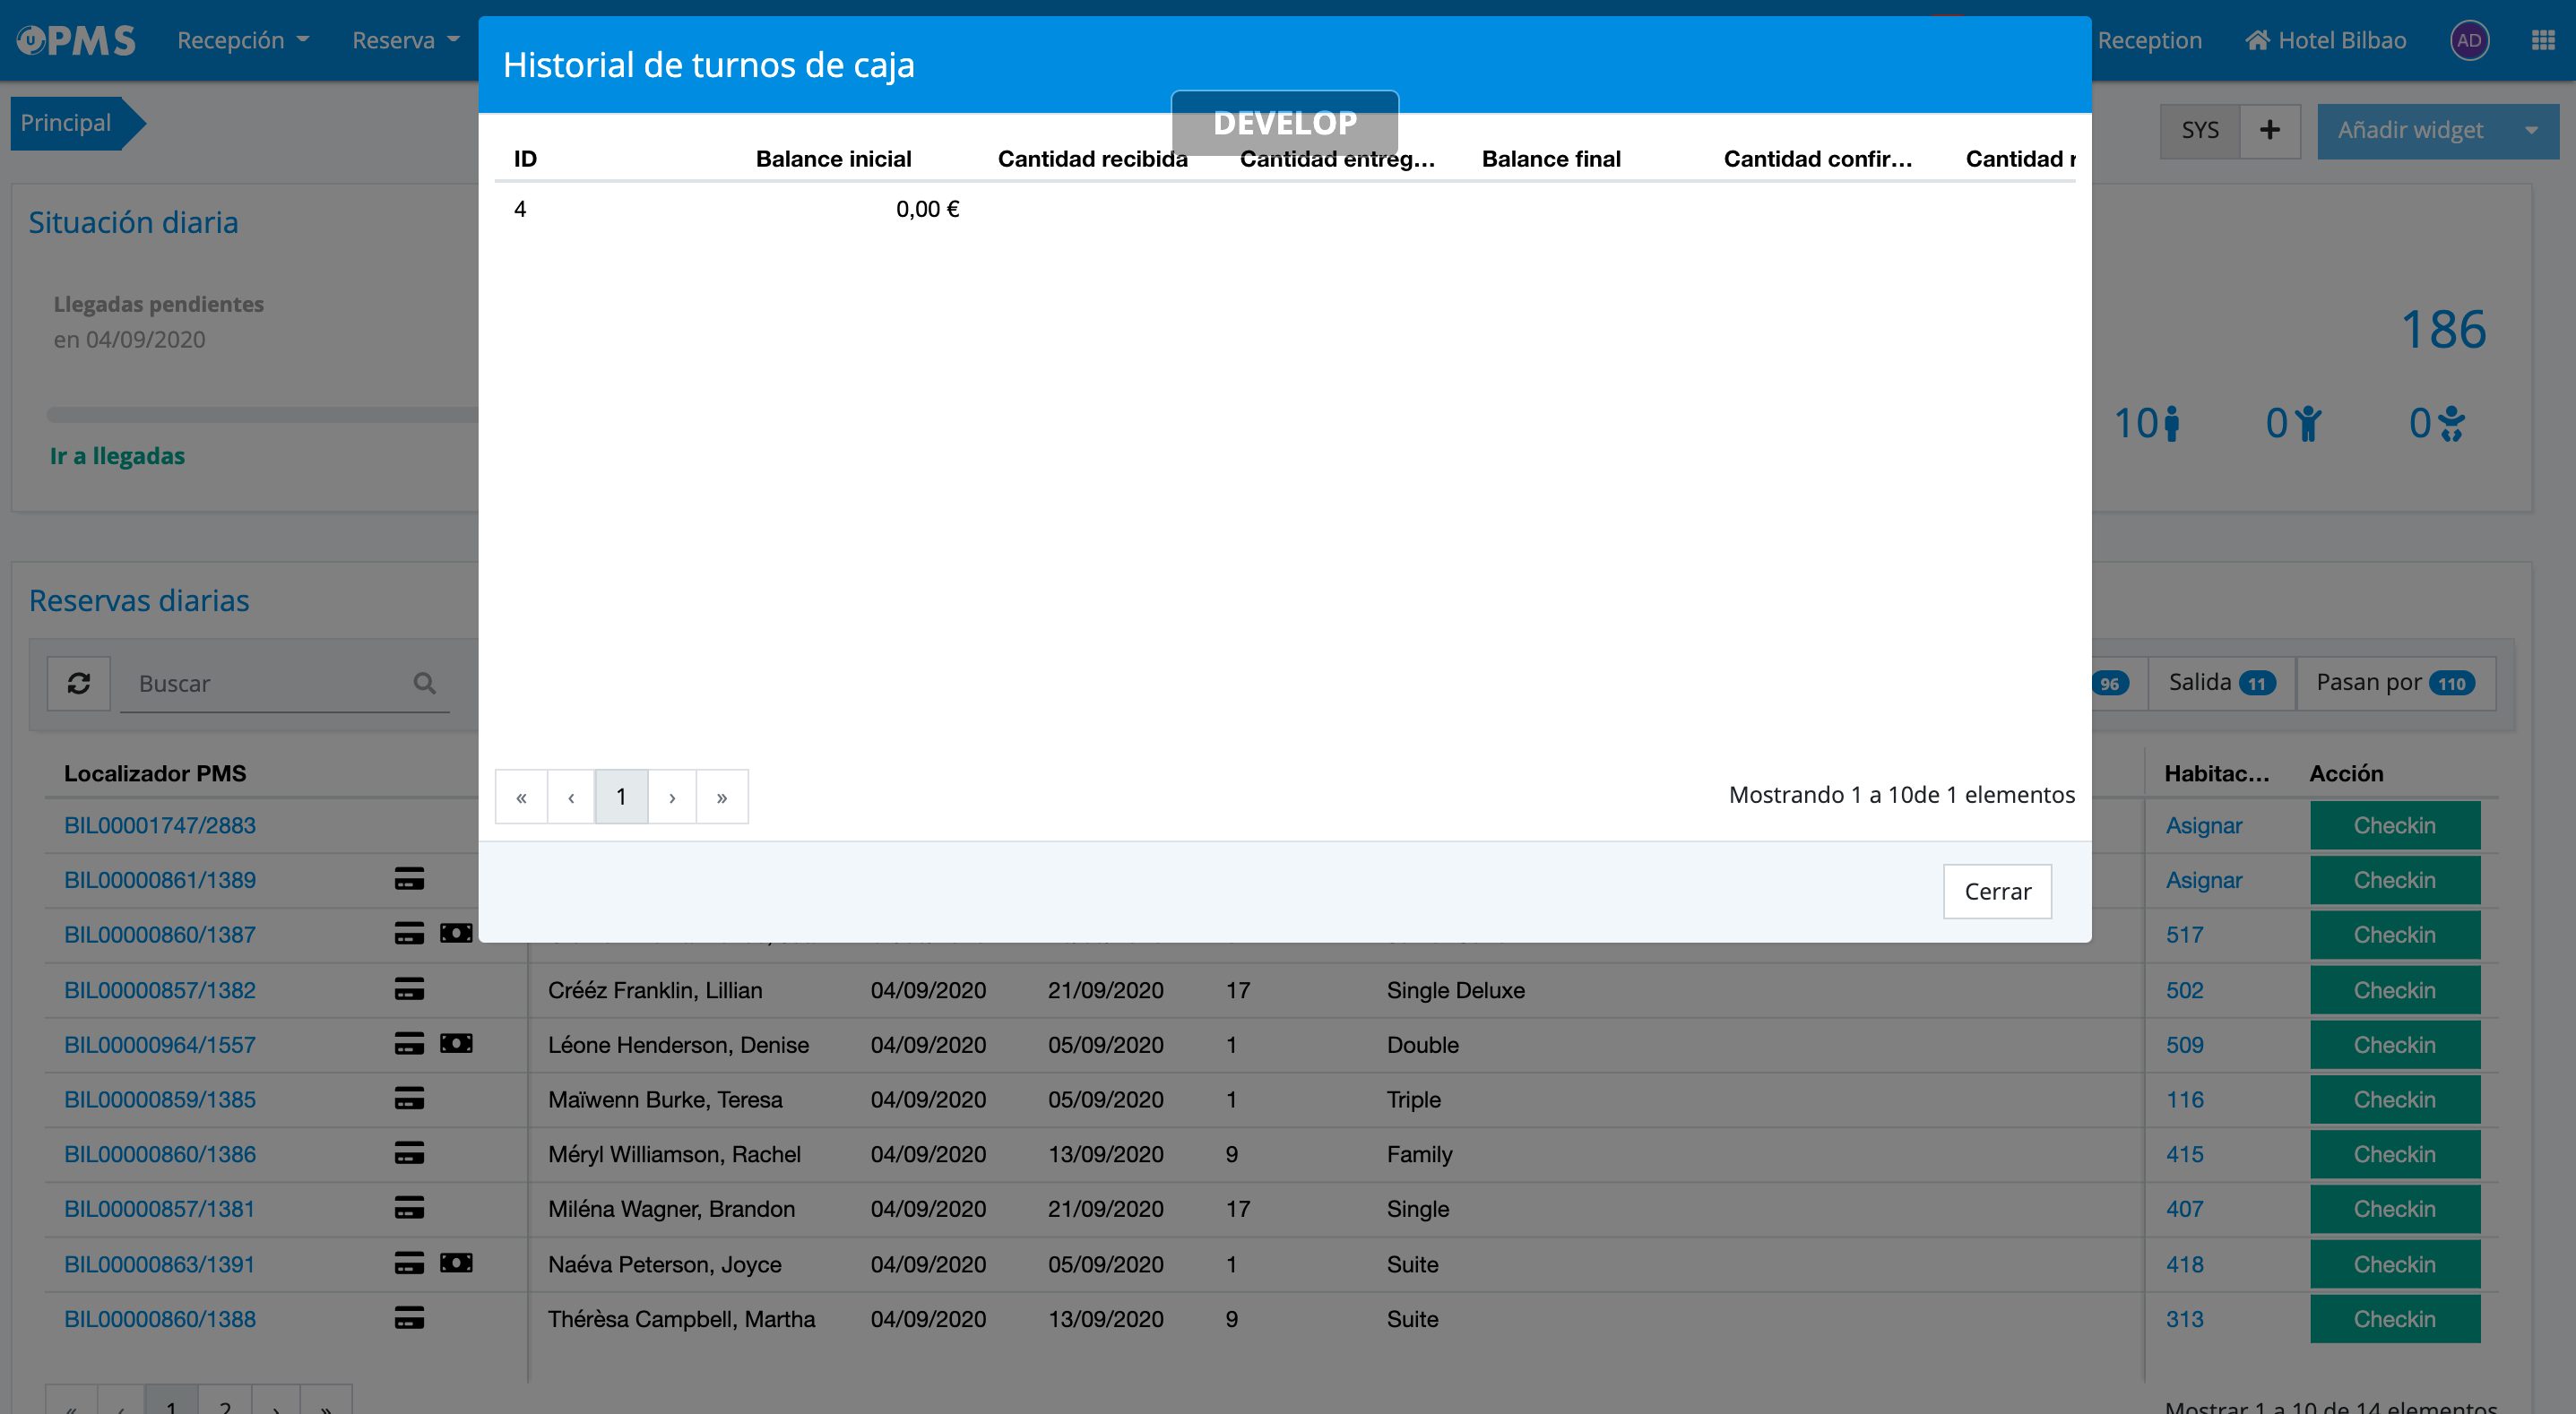Screen dimensions: 2576x1414
Task: Click credit card icon for BIL00000861/1389
Action: 409,879
